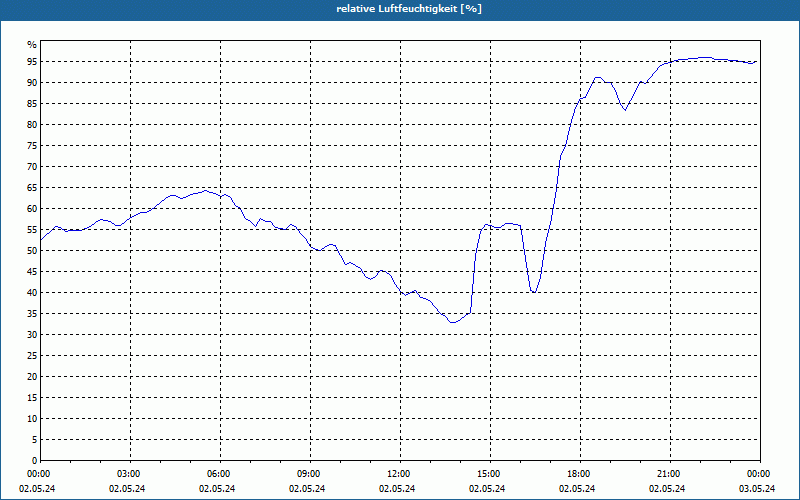
Task: Click the 09:00 time label on X axis
Action: tap(310, 474)
